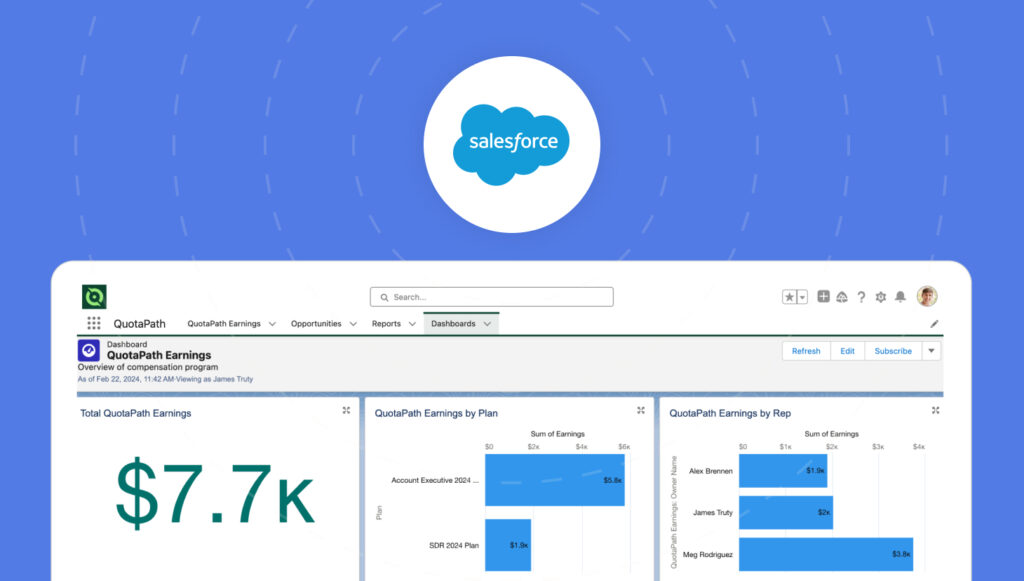Expand the QuotaPath Earnings by Plan chart
This screenshot has height=581, width=1024.
click(640, 409)
